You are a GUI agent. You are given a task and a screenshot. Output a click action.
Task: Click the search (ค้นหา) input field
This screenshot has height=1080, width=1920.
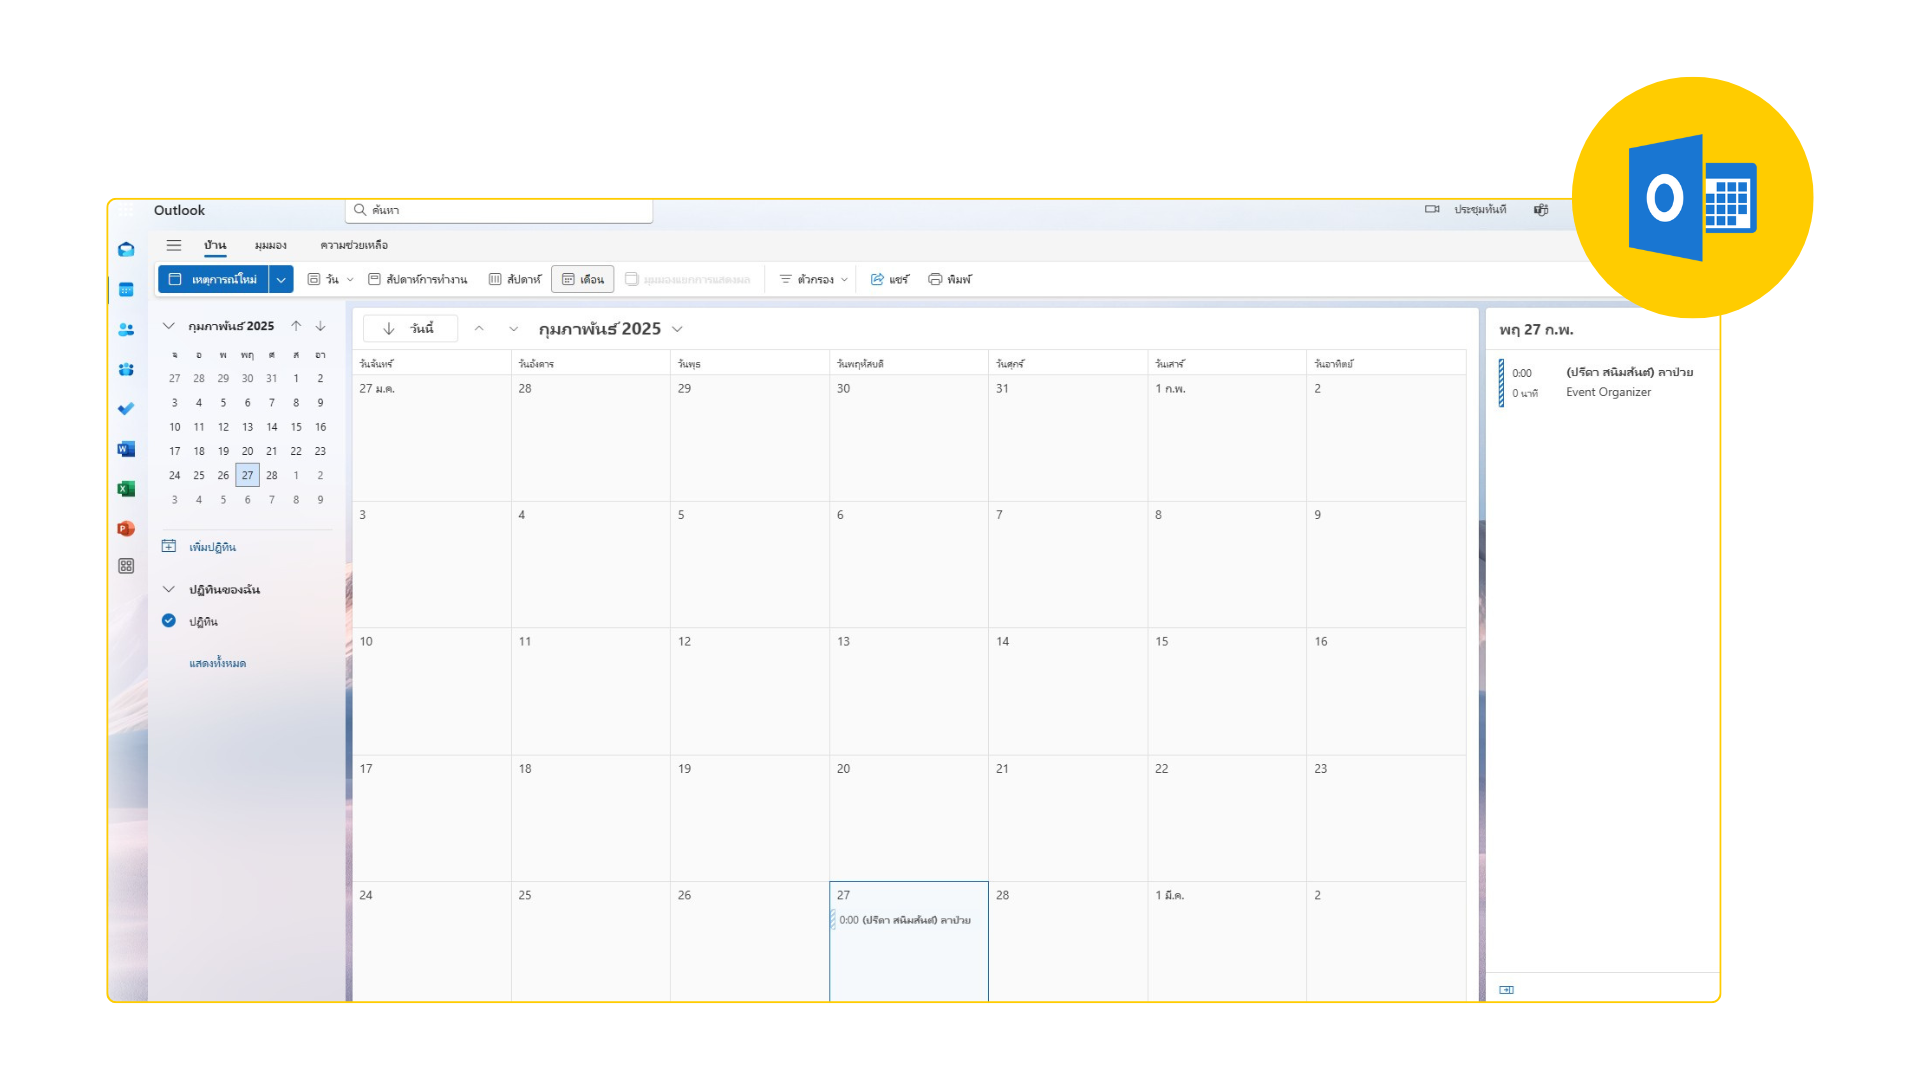tap(499, 210)
